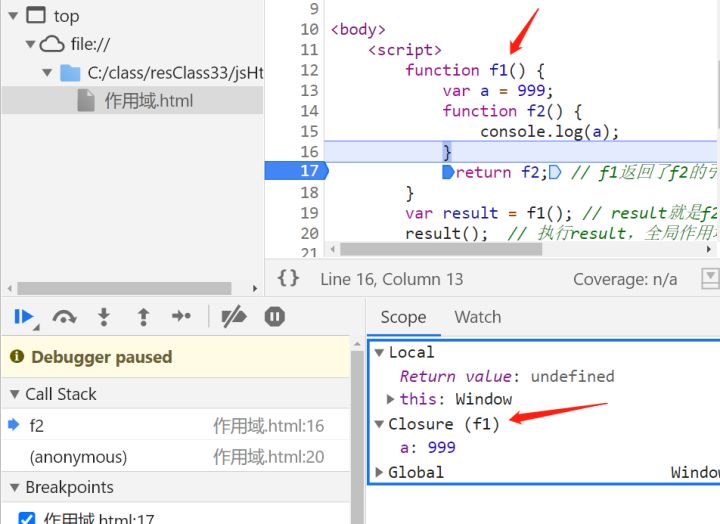Screen dimensions: 720x524
Task: Toggle pause on exceptions icon
Action: 275,316
